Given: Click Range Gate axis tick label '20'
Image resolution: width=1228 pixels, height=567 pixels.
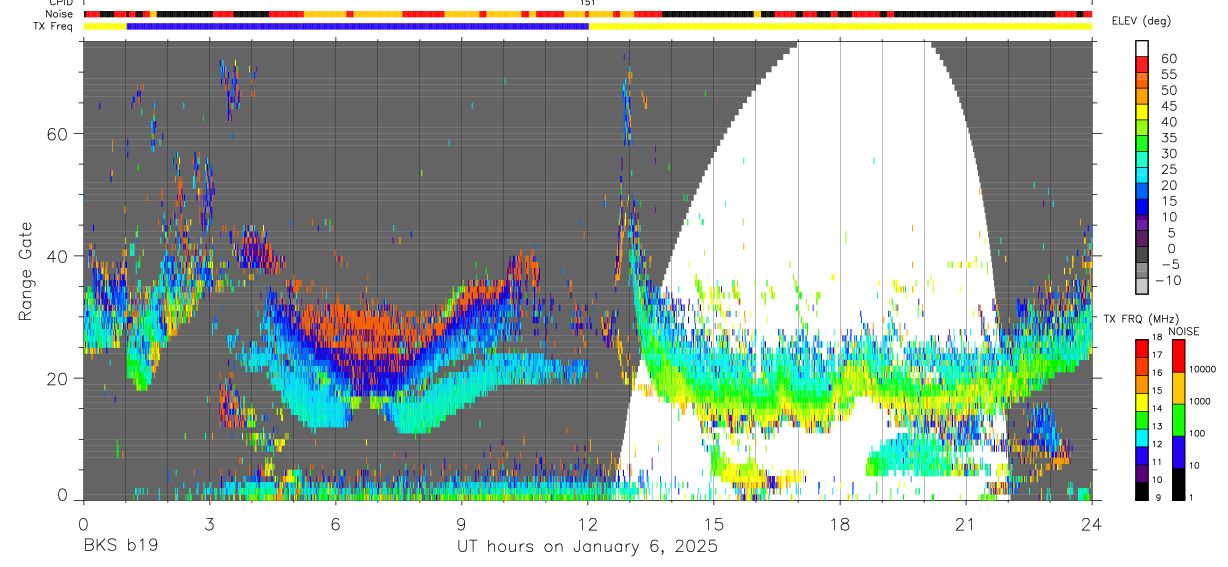Looking at the screenshot, I should [59, 378].
